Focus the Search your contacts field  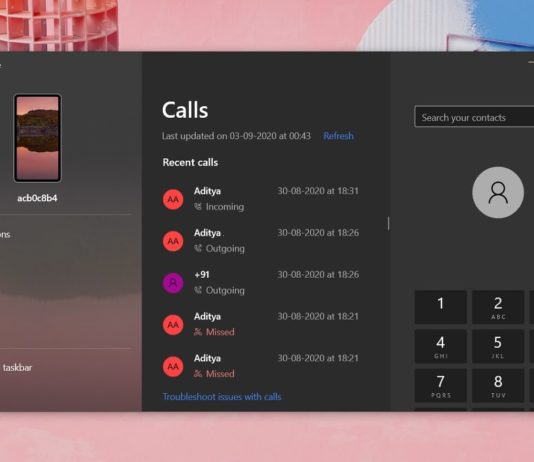474,117
